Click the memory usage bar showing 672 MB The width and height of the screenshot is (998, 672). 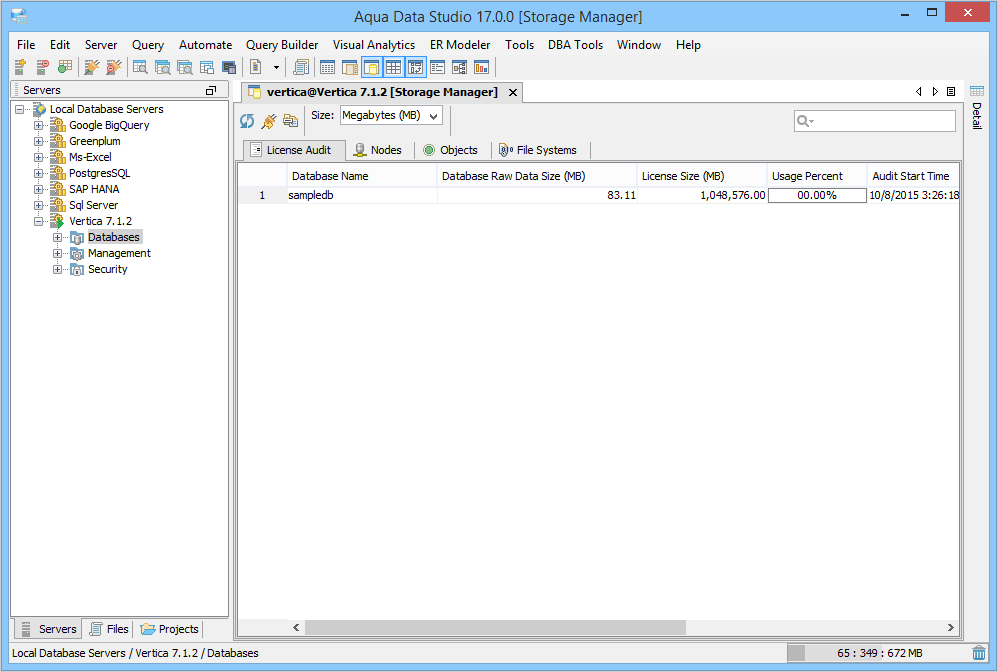[876, 653]
